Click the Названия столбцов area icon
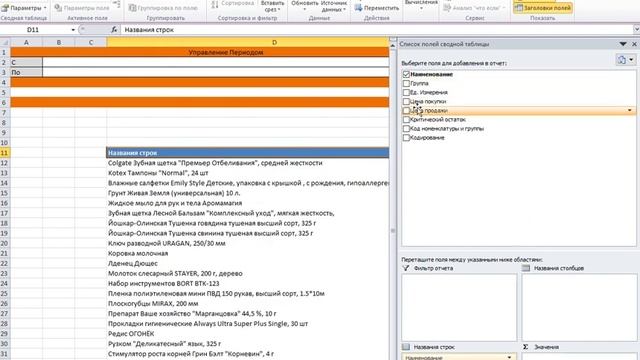 526,268
